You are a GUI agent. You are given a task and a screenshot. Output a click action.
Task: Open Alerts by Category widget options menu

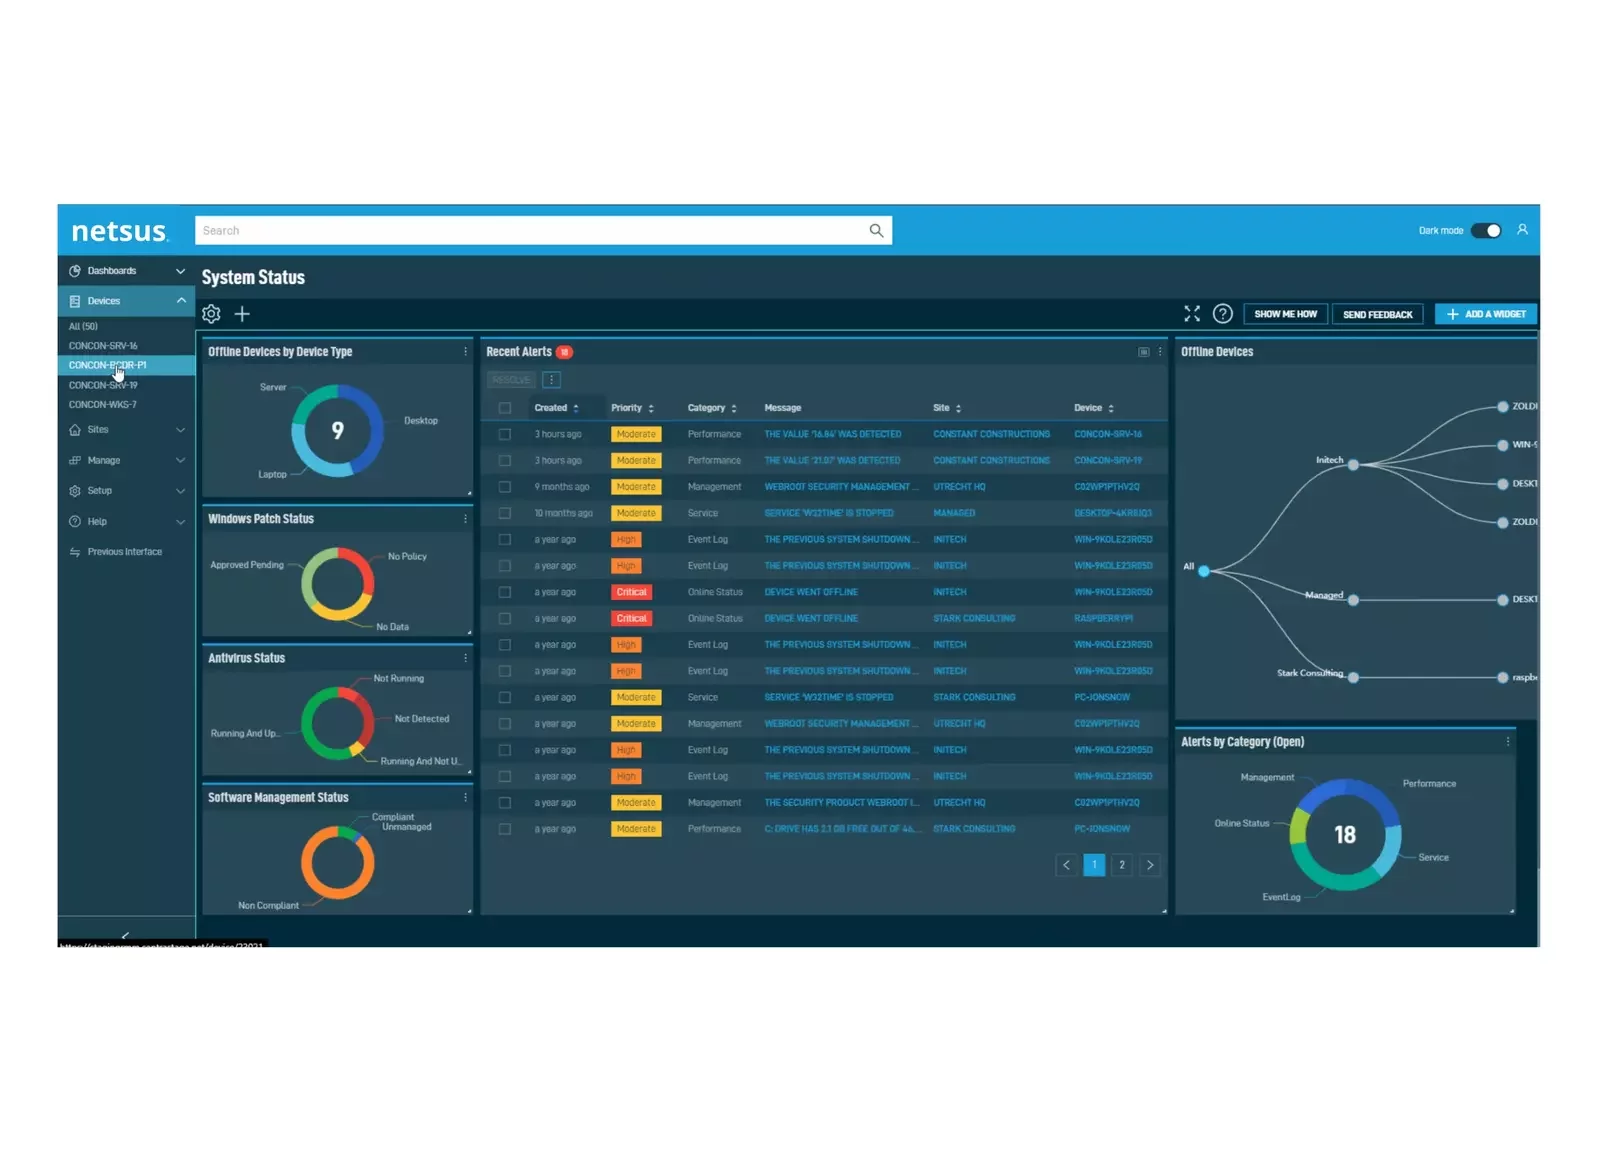pos(1508,742)
